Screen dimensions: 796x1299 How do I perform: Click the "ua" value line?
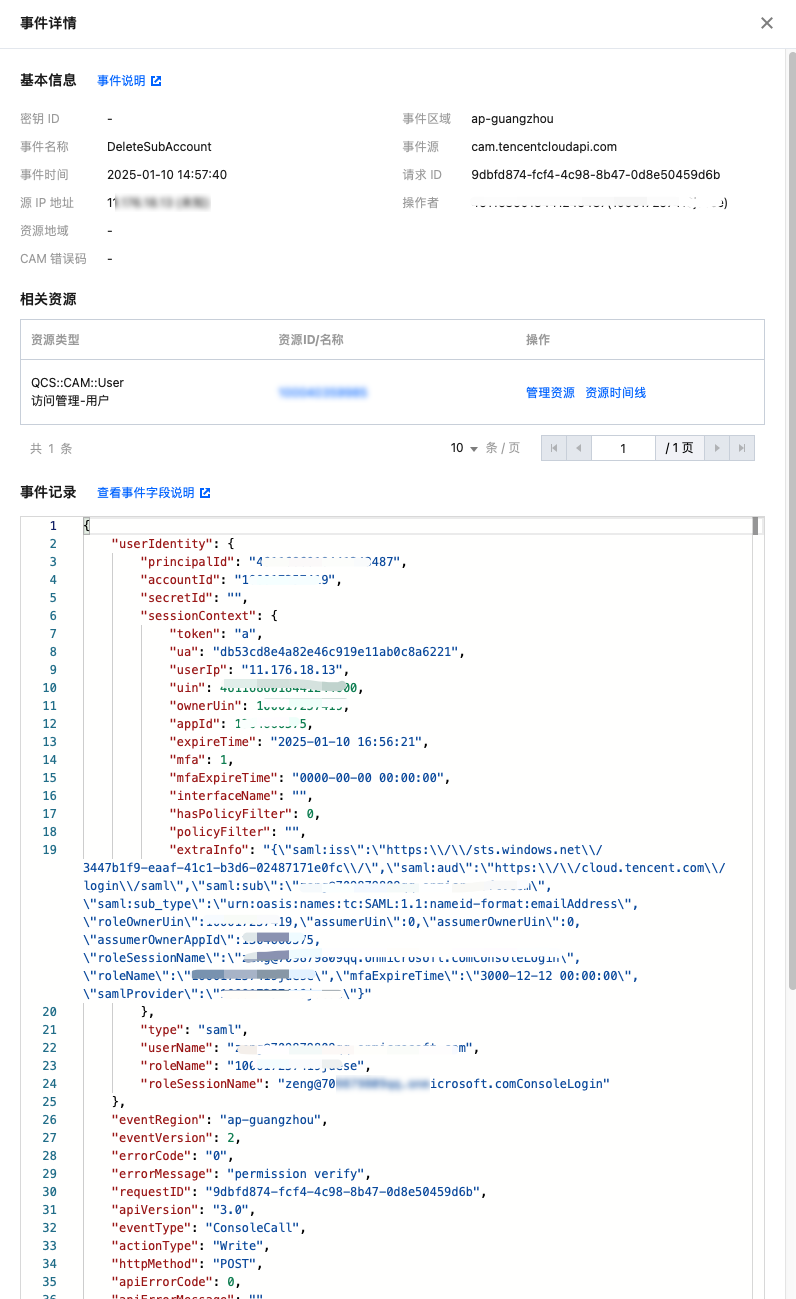point(317,652)
